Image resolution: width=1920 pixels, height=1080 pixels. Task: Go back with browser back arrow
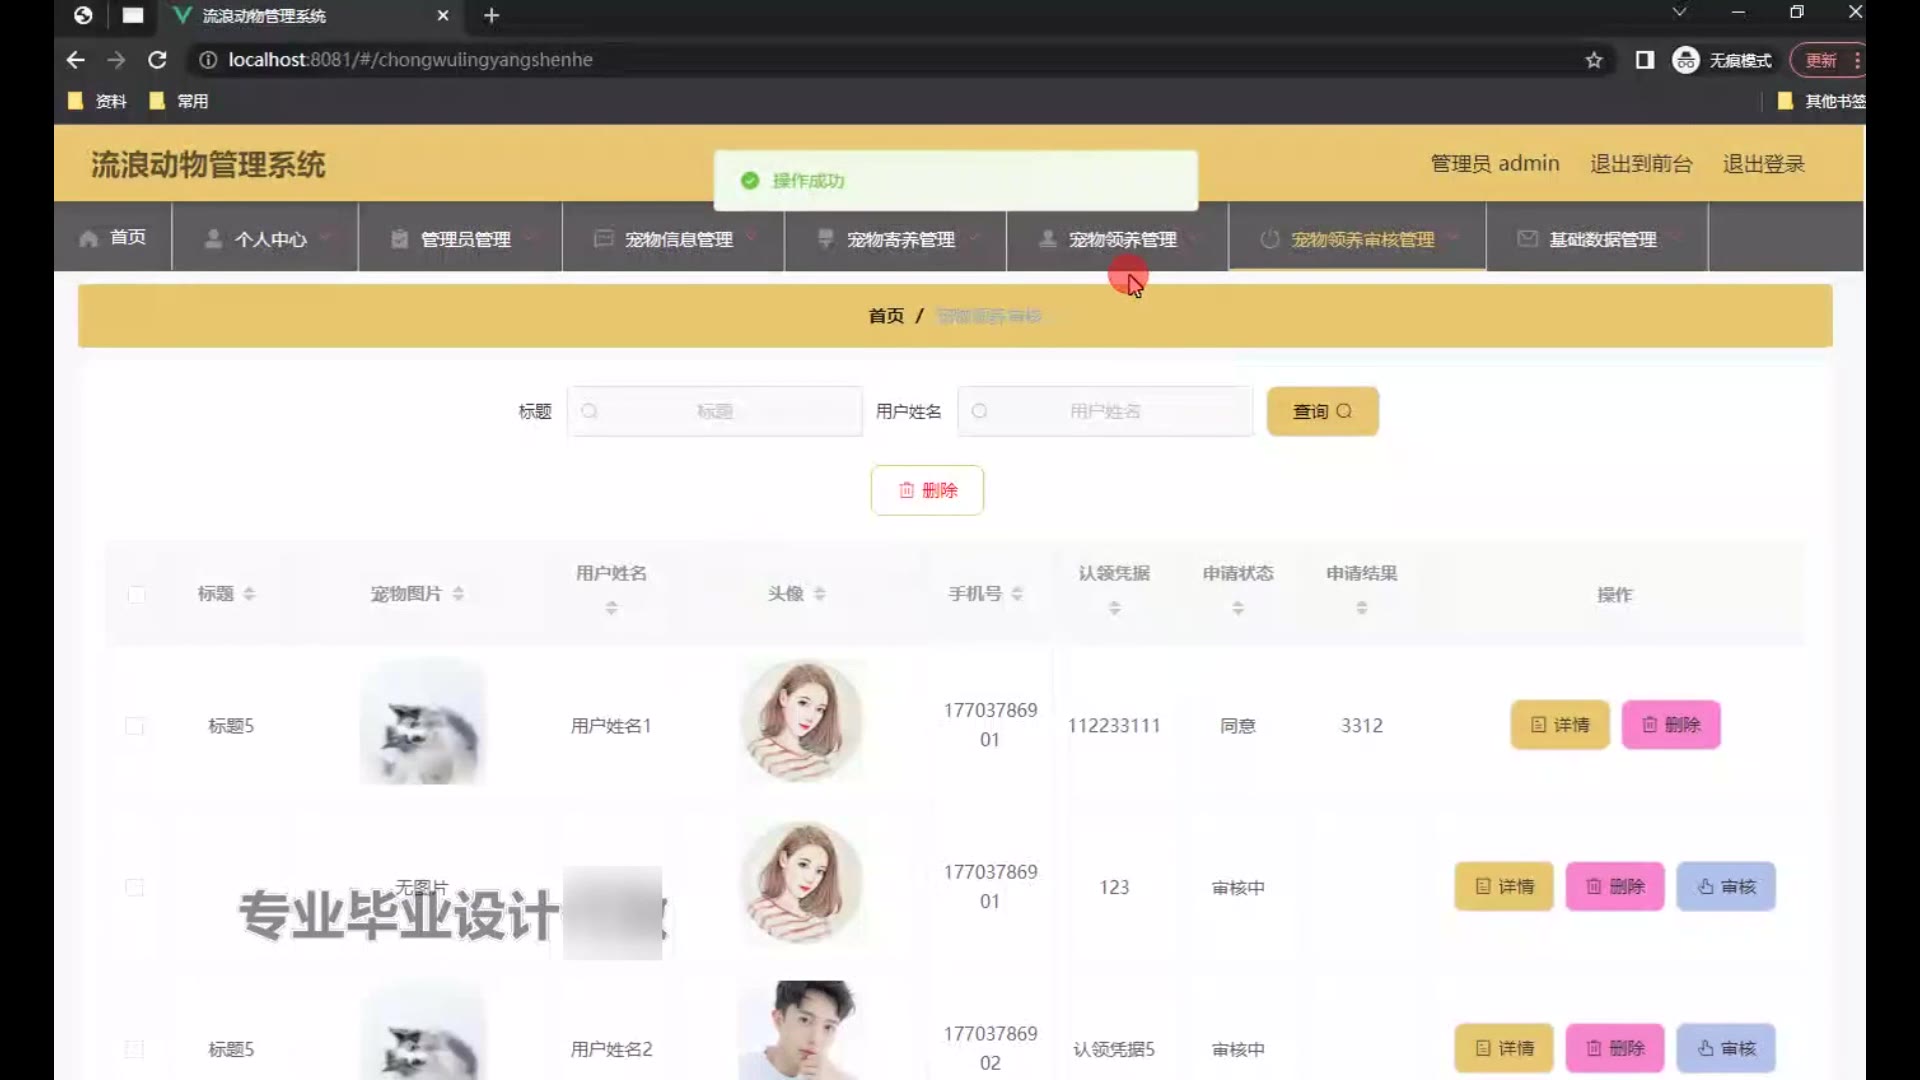[75, 60]
